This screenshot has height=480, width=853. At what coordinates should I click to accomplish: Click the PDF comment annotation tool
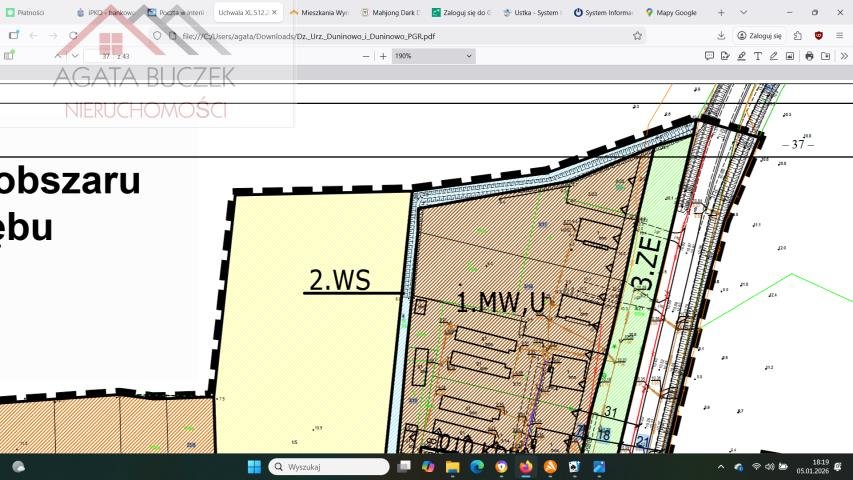709,56
